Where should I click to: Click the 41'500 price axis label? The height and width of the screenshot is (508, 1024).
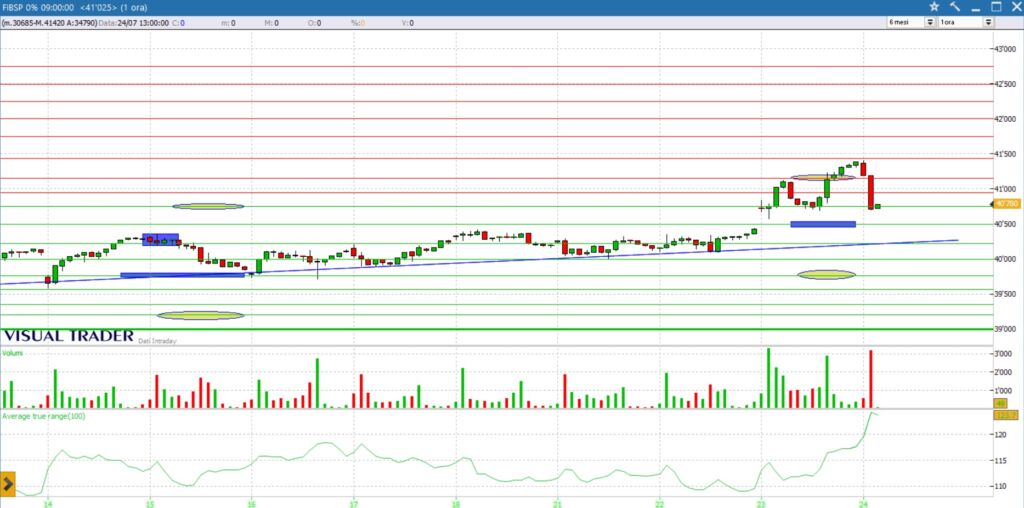(1006, 153)
